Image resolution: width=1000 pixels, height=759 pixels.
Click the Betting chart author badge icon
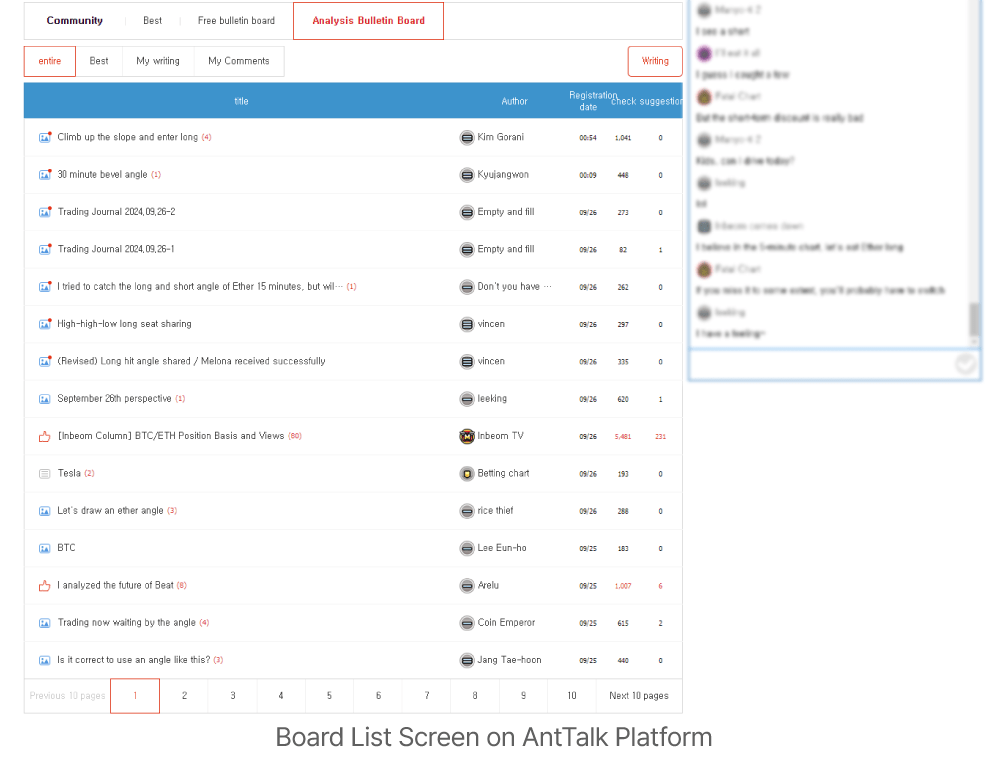466,473
